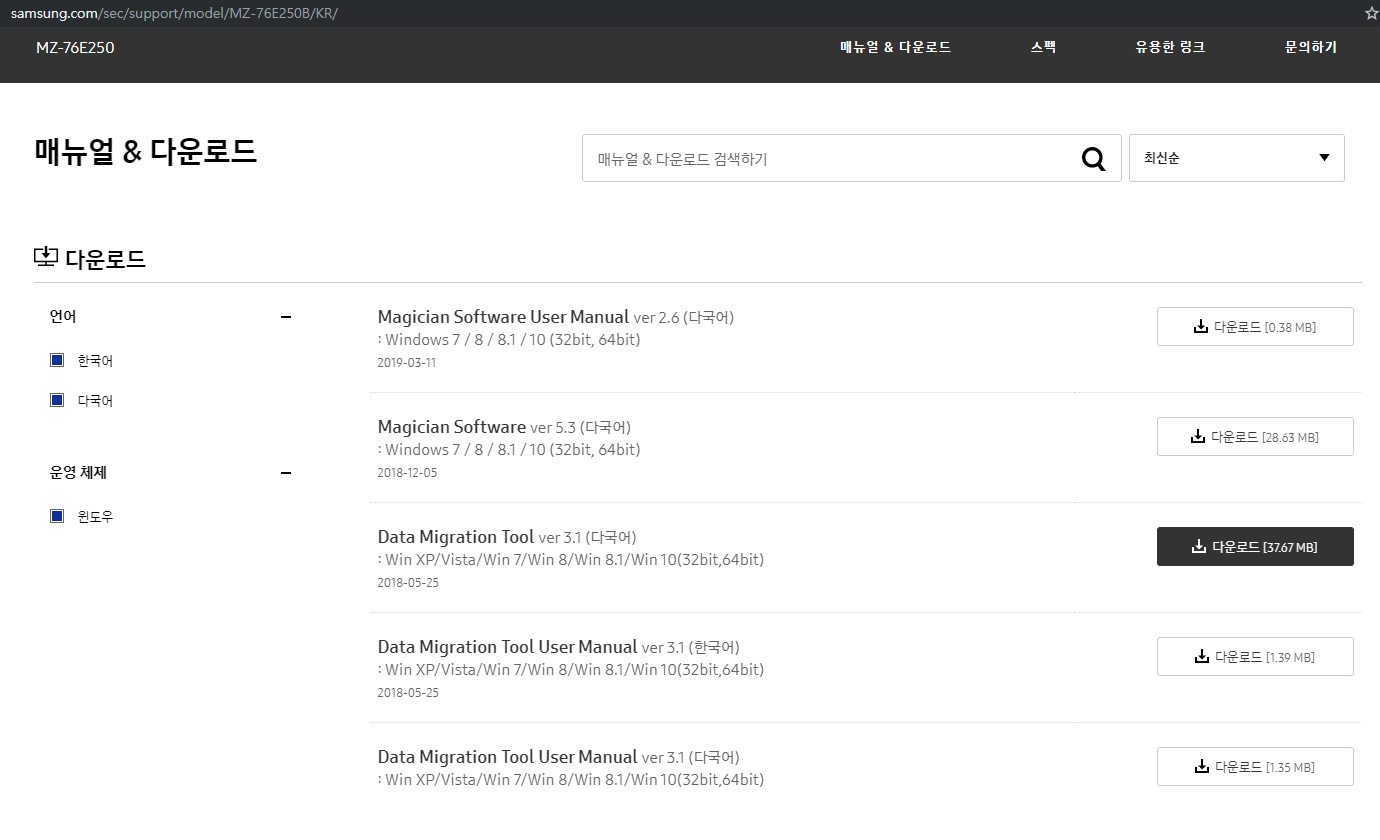Open the 문의하기 navigation tab
This screenshot has height=840, width=1380.
click(1310, 47)
